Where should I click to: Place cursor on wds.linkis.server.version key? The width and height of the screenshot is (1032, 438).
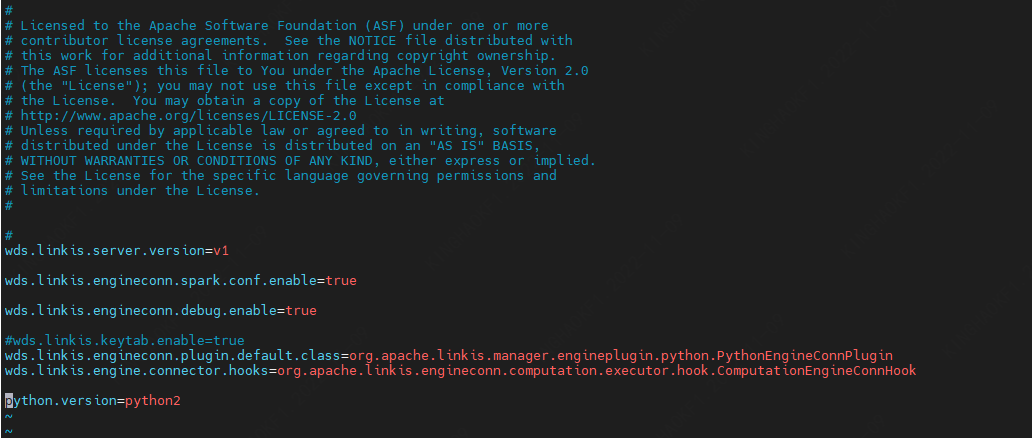pyautogui.click(x=104, y=249)
